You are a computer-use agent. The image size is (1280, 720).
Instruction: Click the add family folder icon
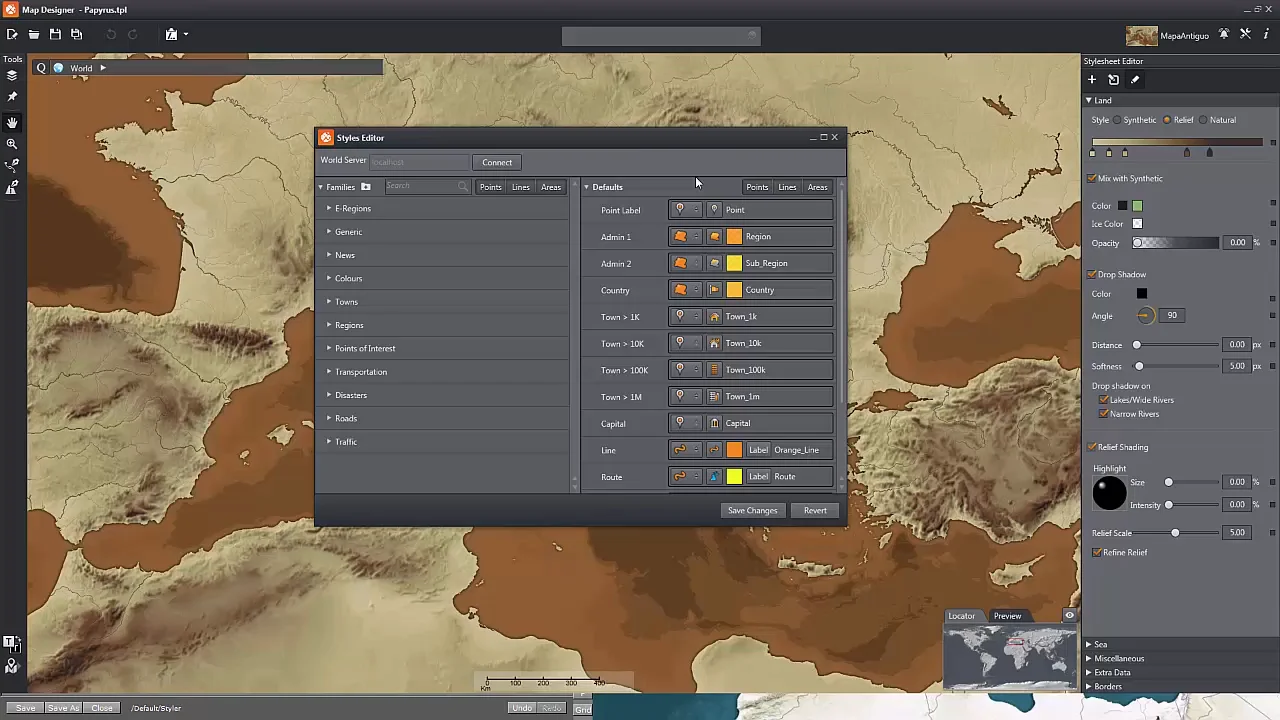[x=365, y=187]
